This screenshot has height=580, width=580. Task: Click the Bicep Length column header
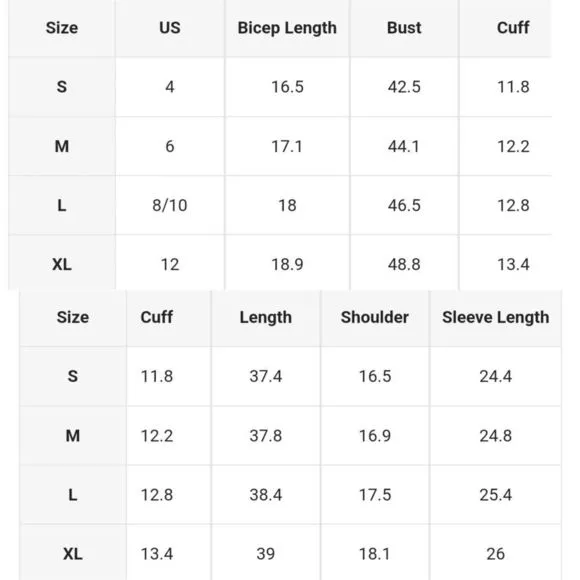pyautogui.click(x=287, y=28)
